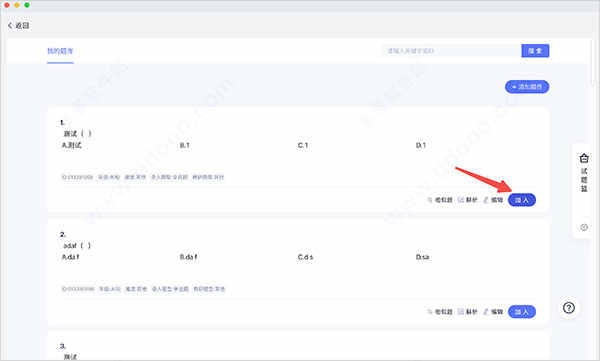Open the help question mark button
This screenshot has width=600, height=361.
pyautogui.click(x=569, y=308)
